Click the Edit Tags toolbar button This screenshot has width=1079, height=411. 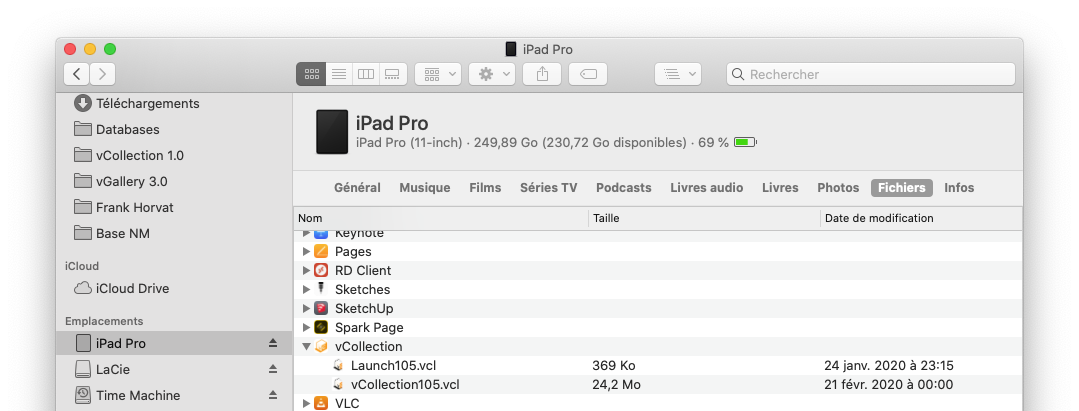[x=588, y=74]
